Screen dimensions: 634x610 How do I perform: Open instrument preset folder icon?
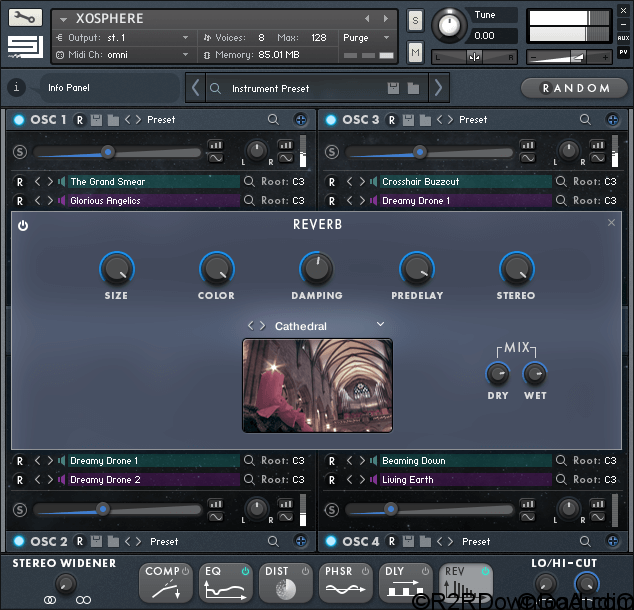click(x=413, y=88)
